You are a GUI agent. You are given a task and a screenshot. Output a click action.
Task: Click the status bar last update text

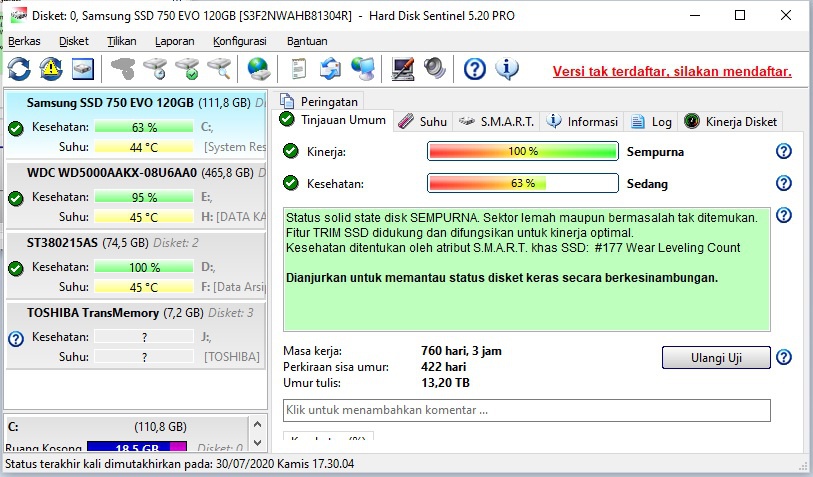point(179,464)
